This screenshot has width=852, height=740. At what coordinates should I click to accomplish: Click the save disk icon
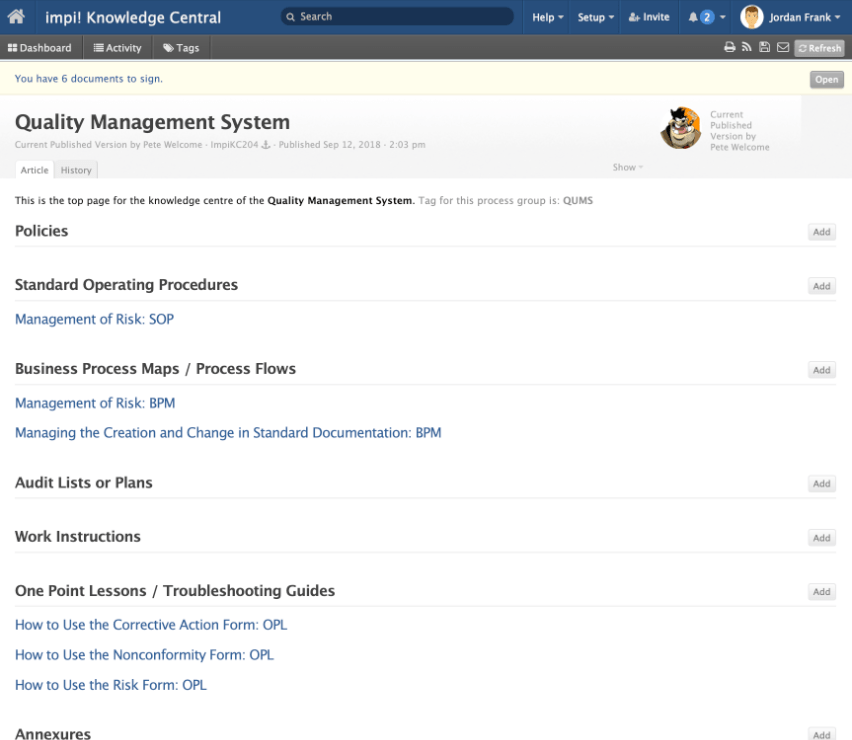tap(764, 47)
